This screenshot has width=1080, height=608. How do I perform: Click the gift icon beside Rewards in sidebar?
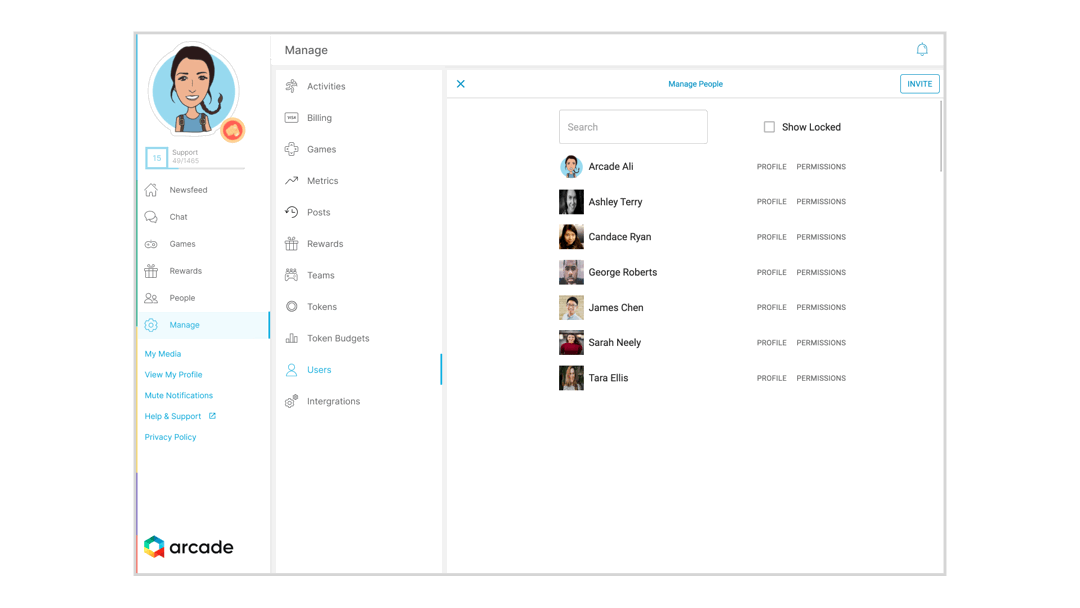(x=151, y=271)
